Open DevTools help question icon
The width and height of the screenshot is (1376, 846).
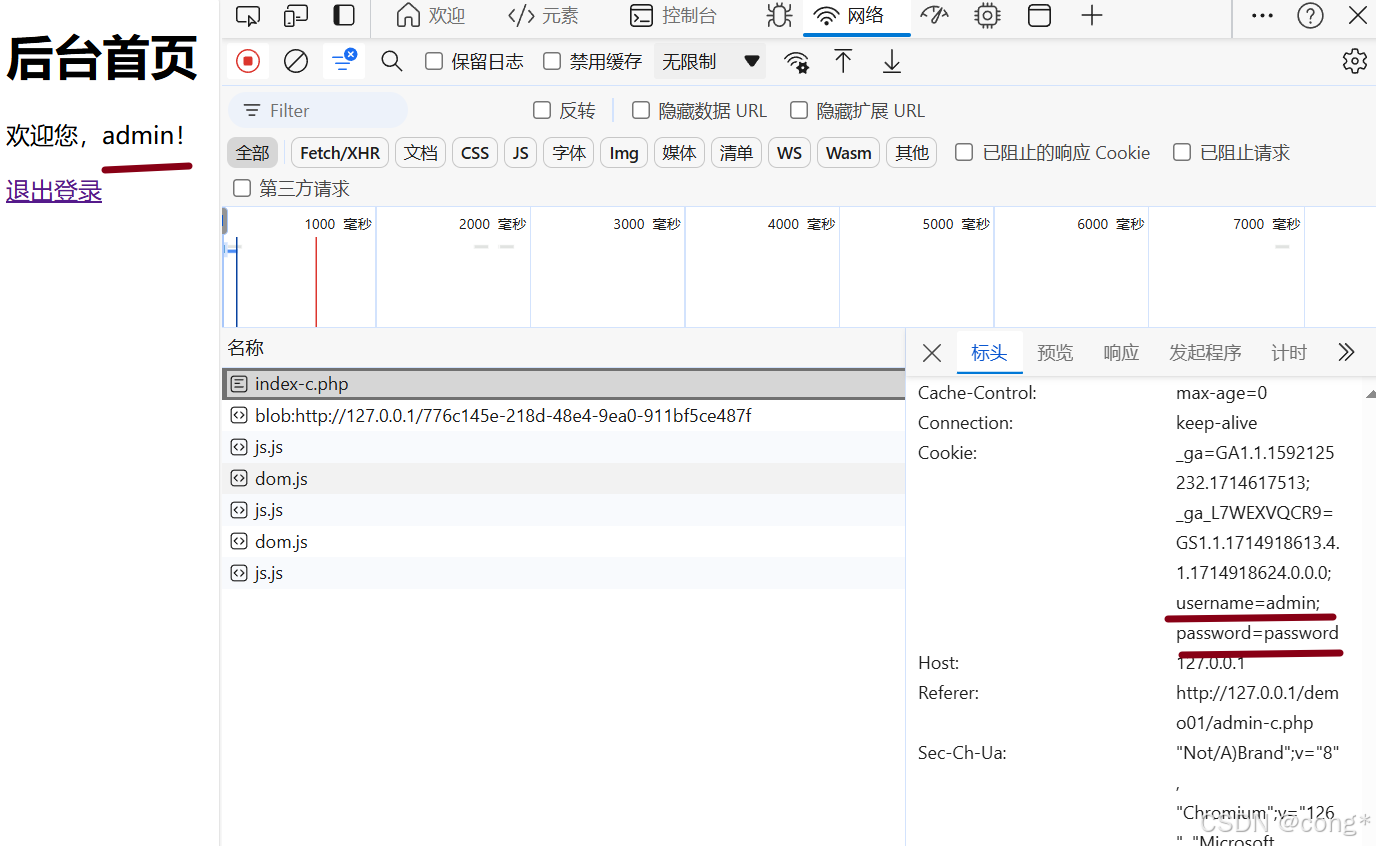tap(1310, 16)
